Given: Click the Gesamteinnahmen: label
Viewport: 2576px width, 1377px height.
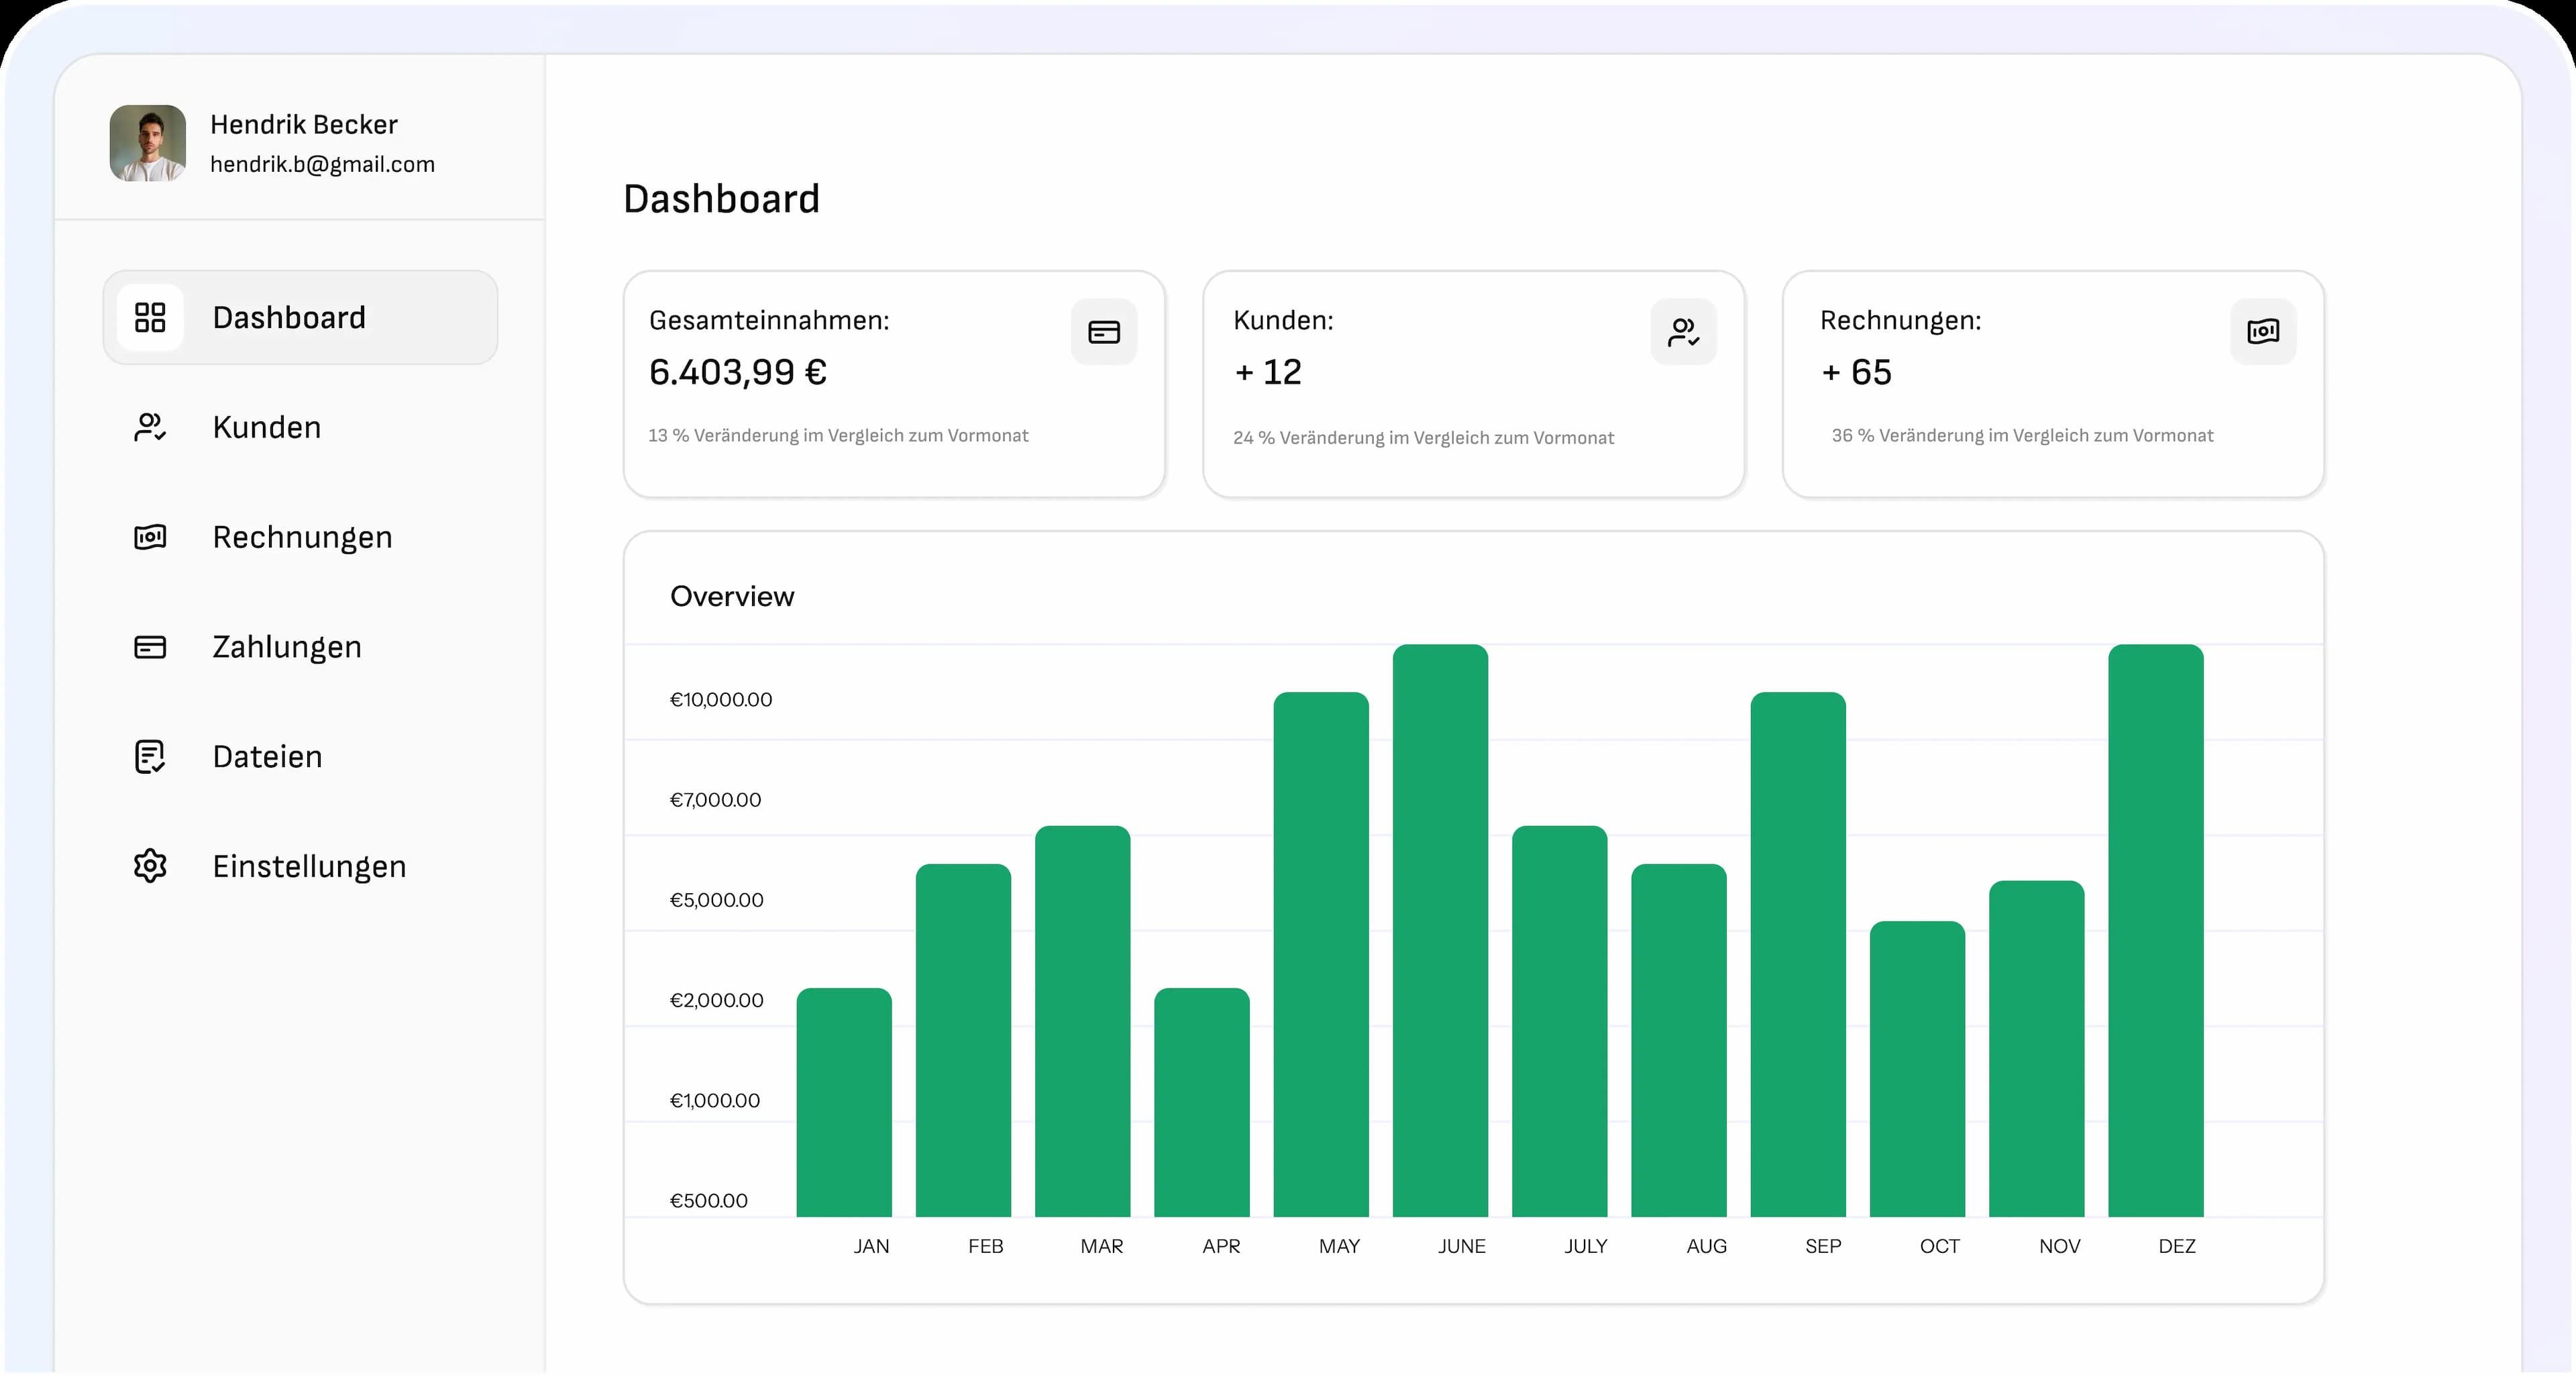Looking at the screenshot, I should coord(769,320).
